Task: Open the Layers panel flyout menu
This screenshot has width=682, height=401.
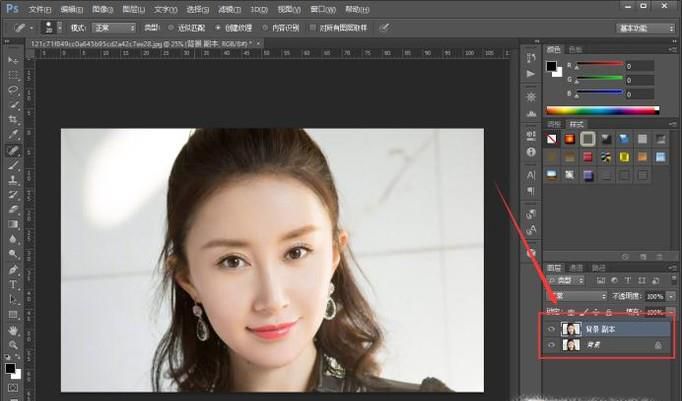Action: (672, 268)
